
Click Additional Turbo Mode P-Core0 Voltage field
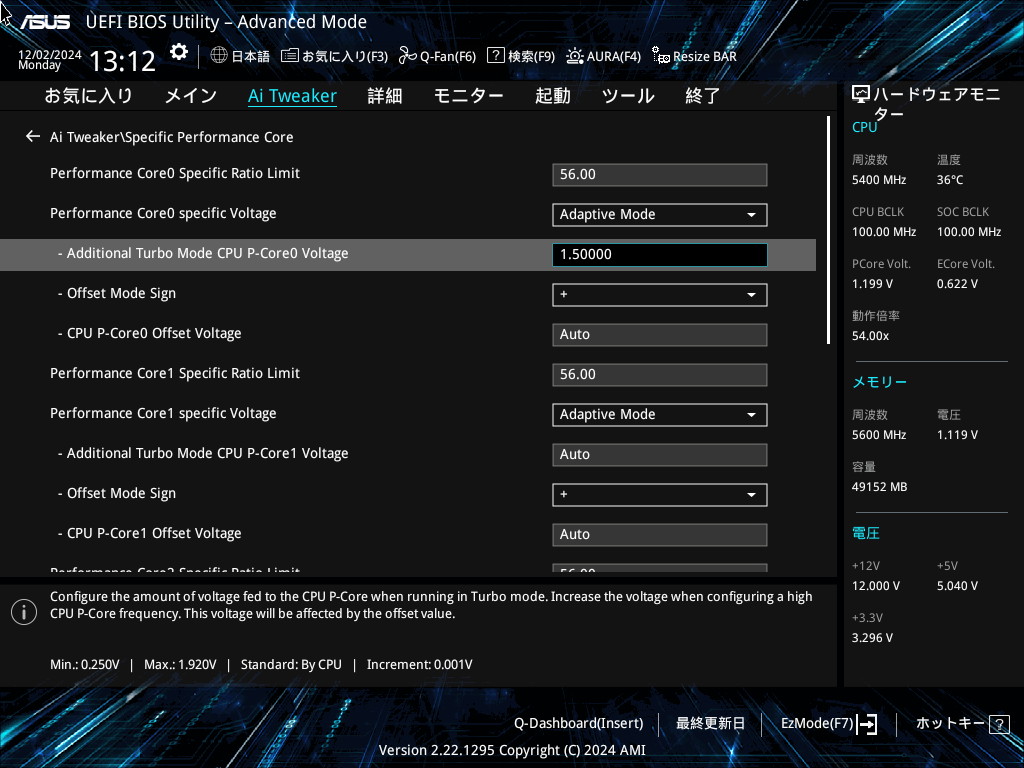pos(660,255)
